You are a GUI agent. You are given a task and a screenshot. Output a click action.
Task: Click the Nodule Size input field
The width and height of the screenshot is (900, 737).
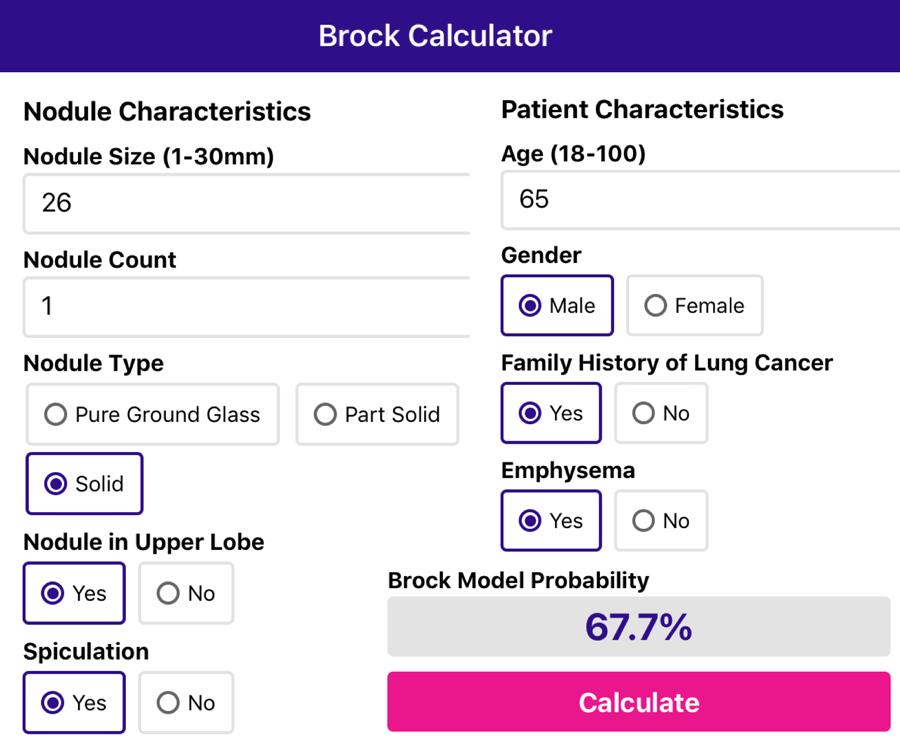pos(246,203)
